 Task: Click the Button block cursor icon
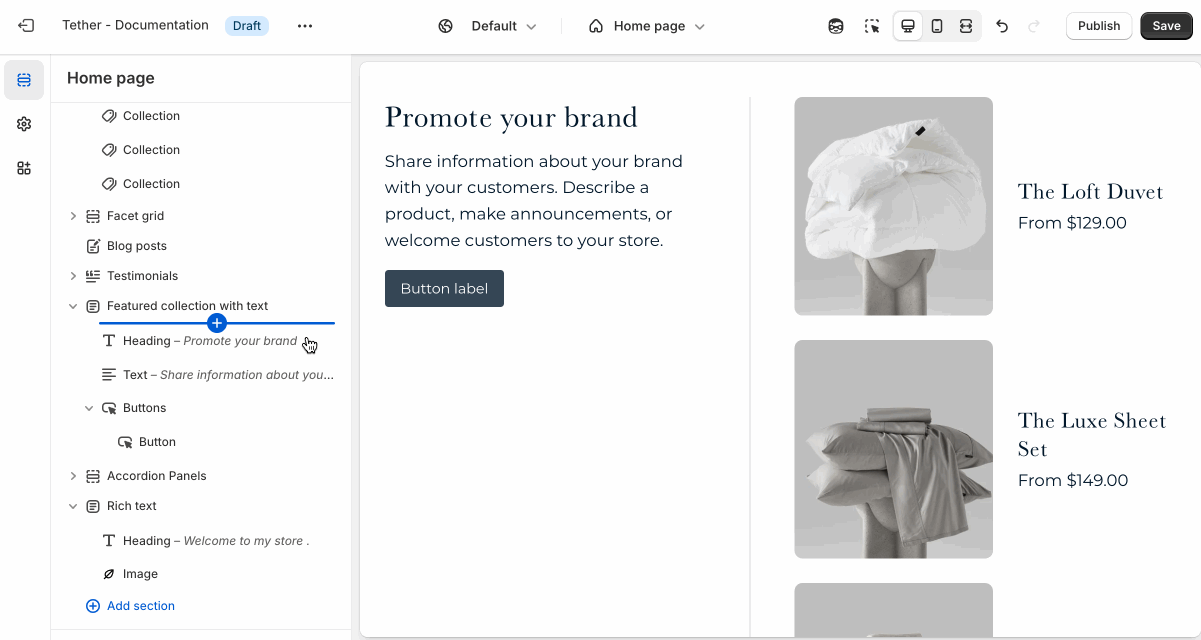coord(125,442)
